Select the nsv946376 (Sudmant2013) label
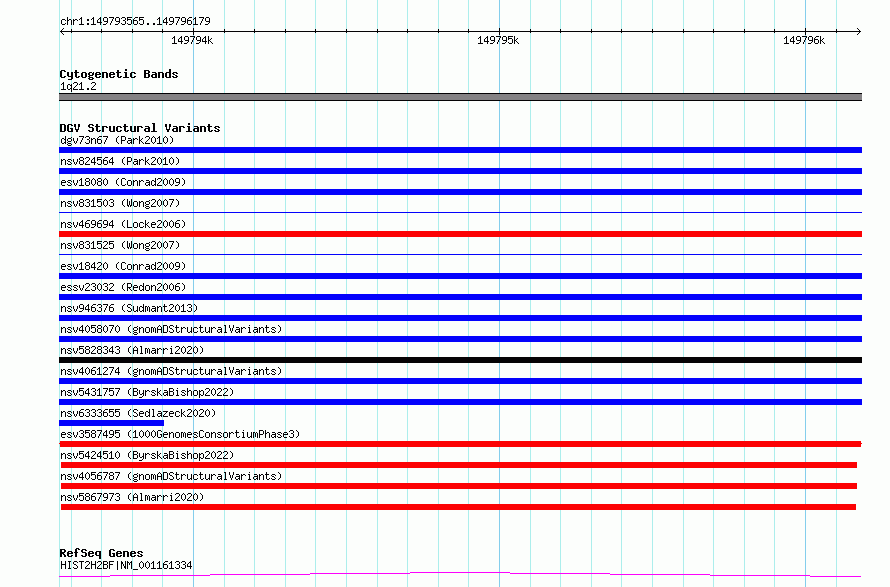This screenshot has width=890, height=587. 129,308
